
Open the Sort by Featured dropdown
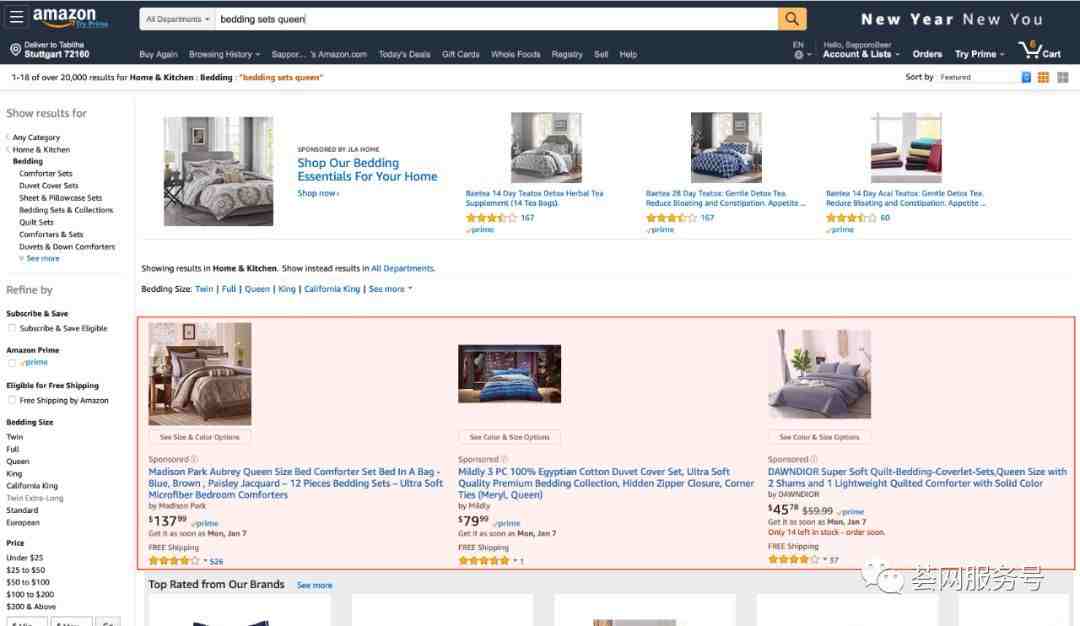pyautogui.click(x=977, y=77)
